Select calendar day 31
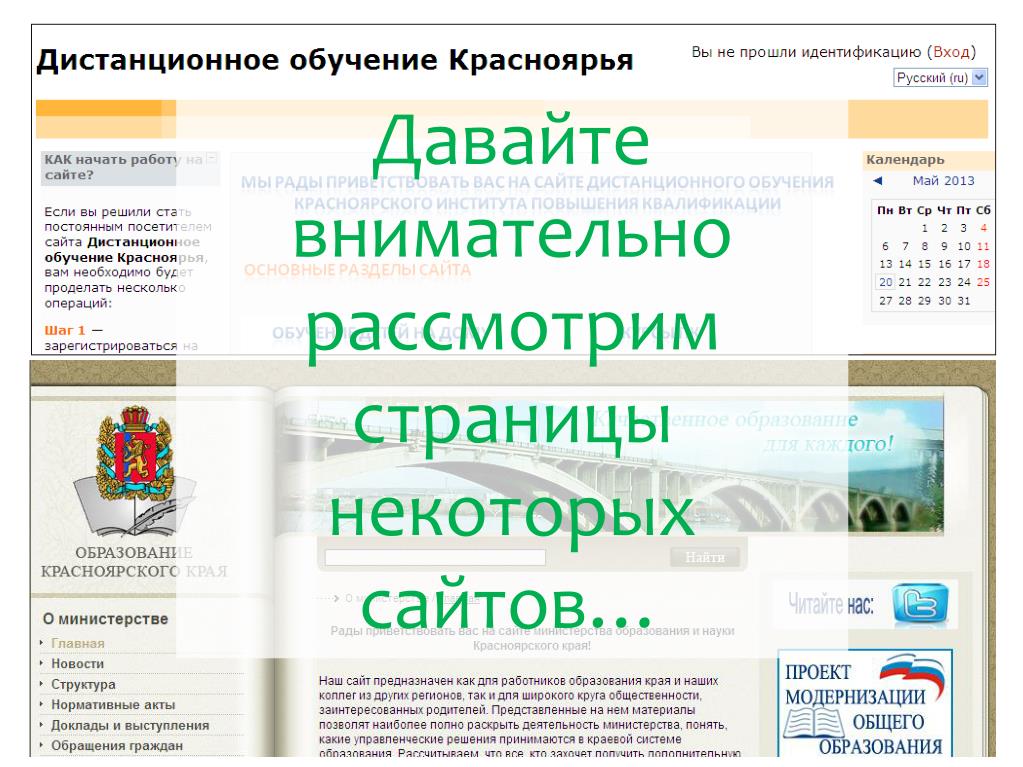Screen dimensions: 1023x767 (x=964, y=301)
